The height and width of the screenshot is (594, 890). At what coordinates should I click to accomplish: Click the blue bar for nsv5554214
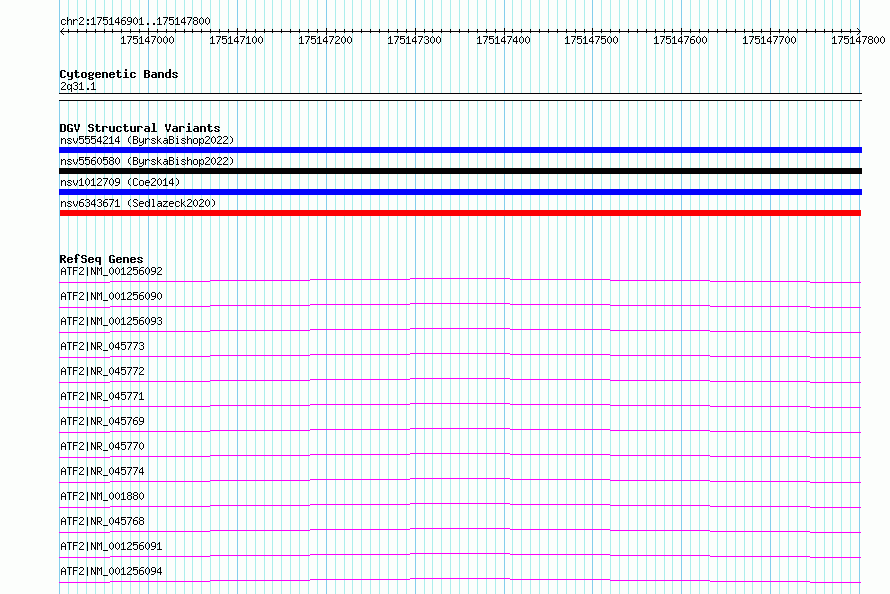pos(460,150)
